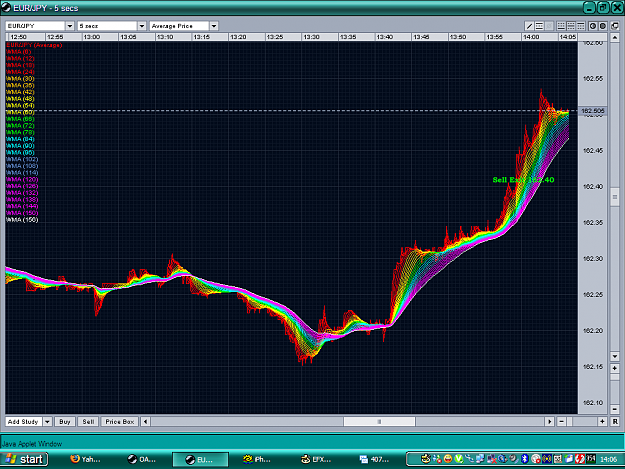Image resolution: width=625 pixels, height=469 pixels.
Task: Click the Add Study combo box label
Action: tap(24, 422)
